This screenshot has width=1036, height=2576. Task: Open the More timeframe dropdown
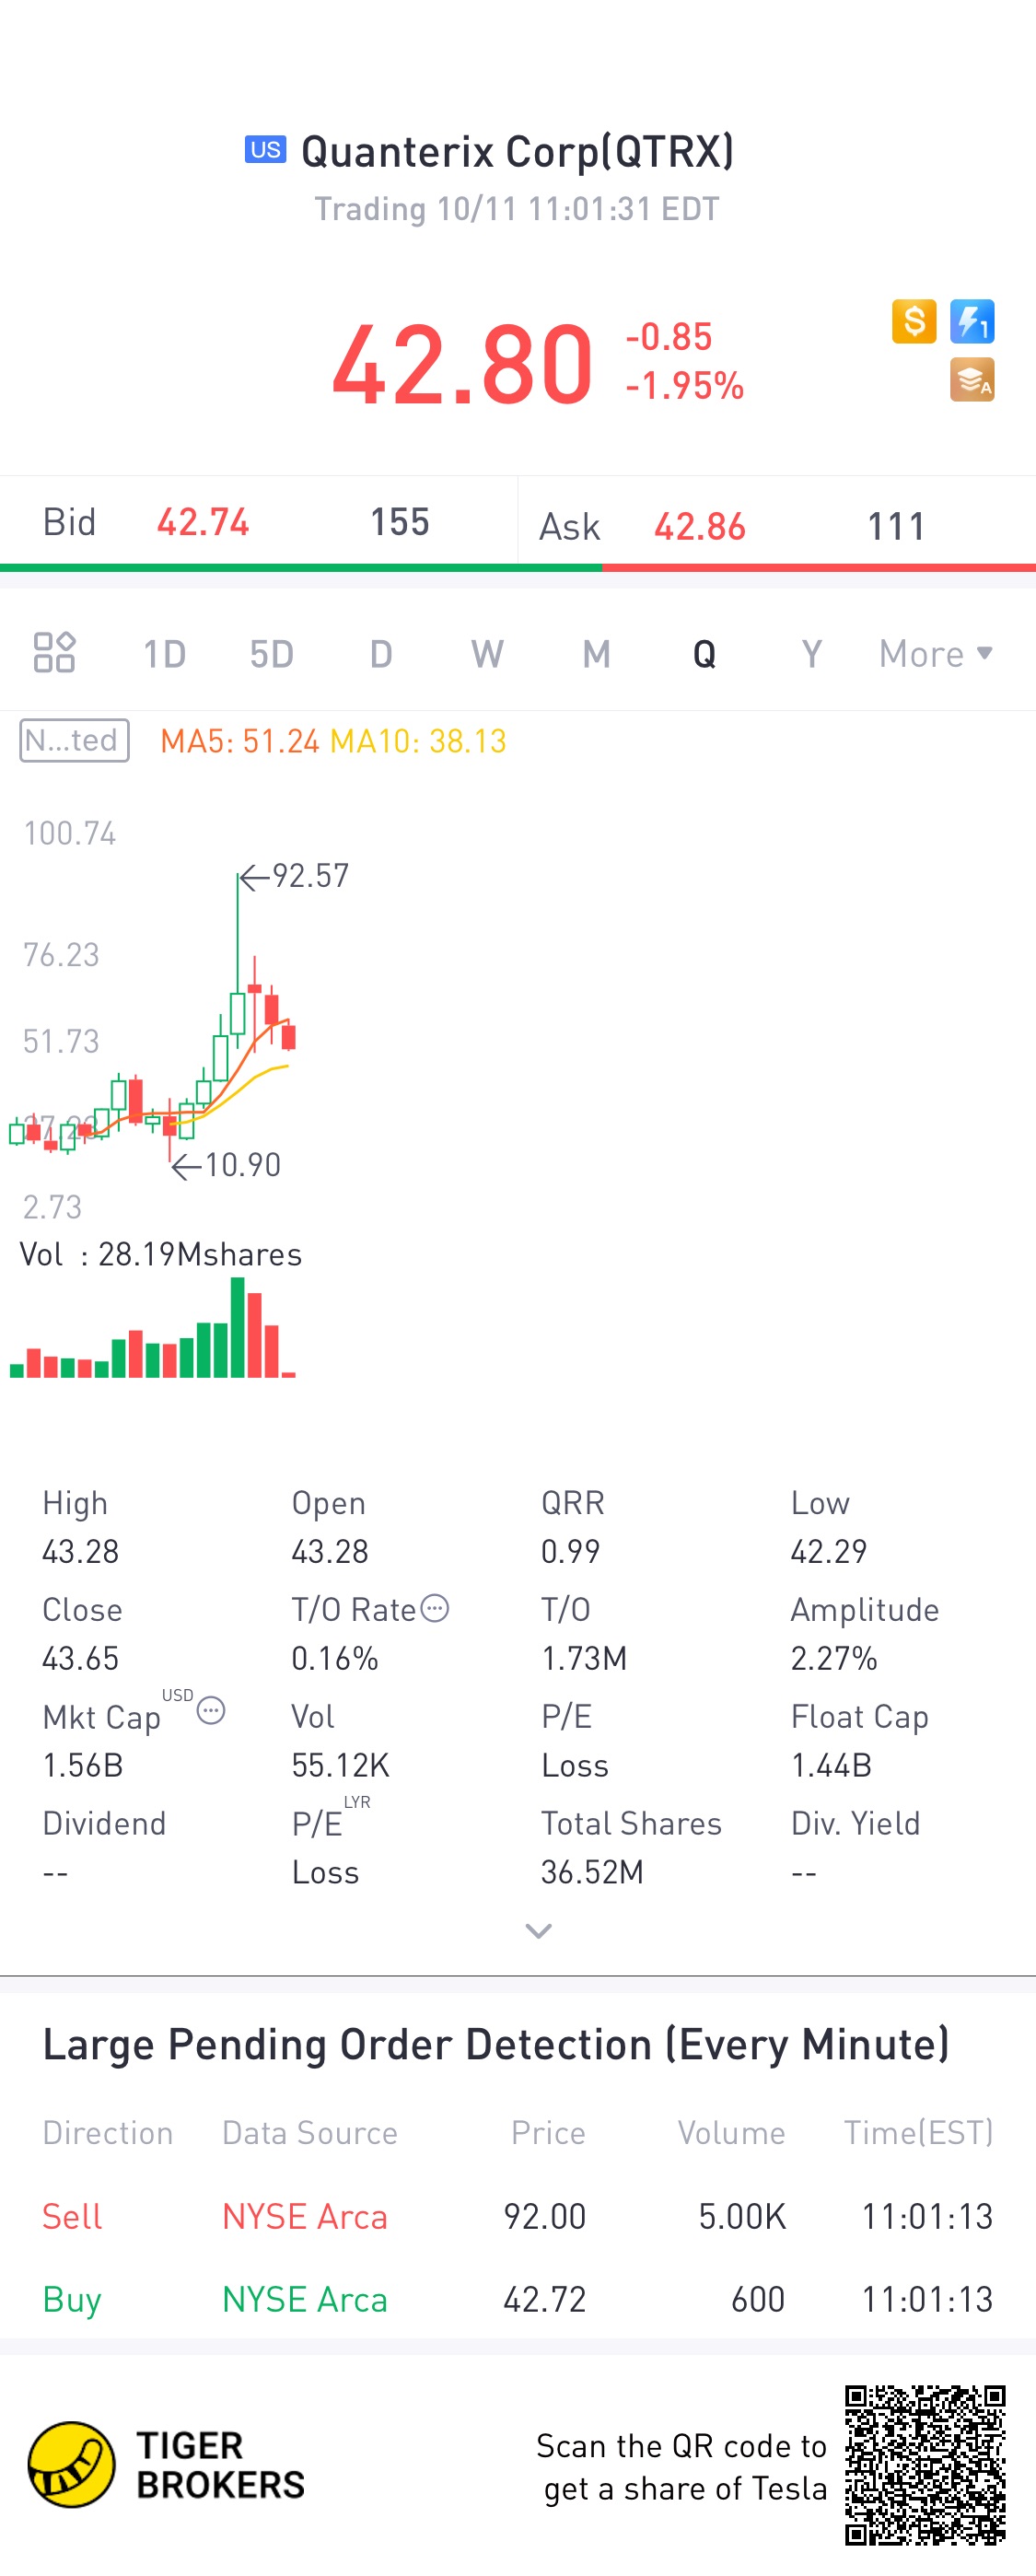[935, 654]
